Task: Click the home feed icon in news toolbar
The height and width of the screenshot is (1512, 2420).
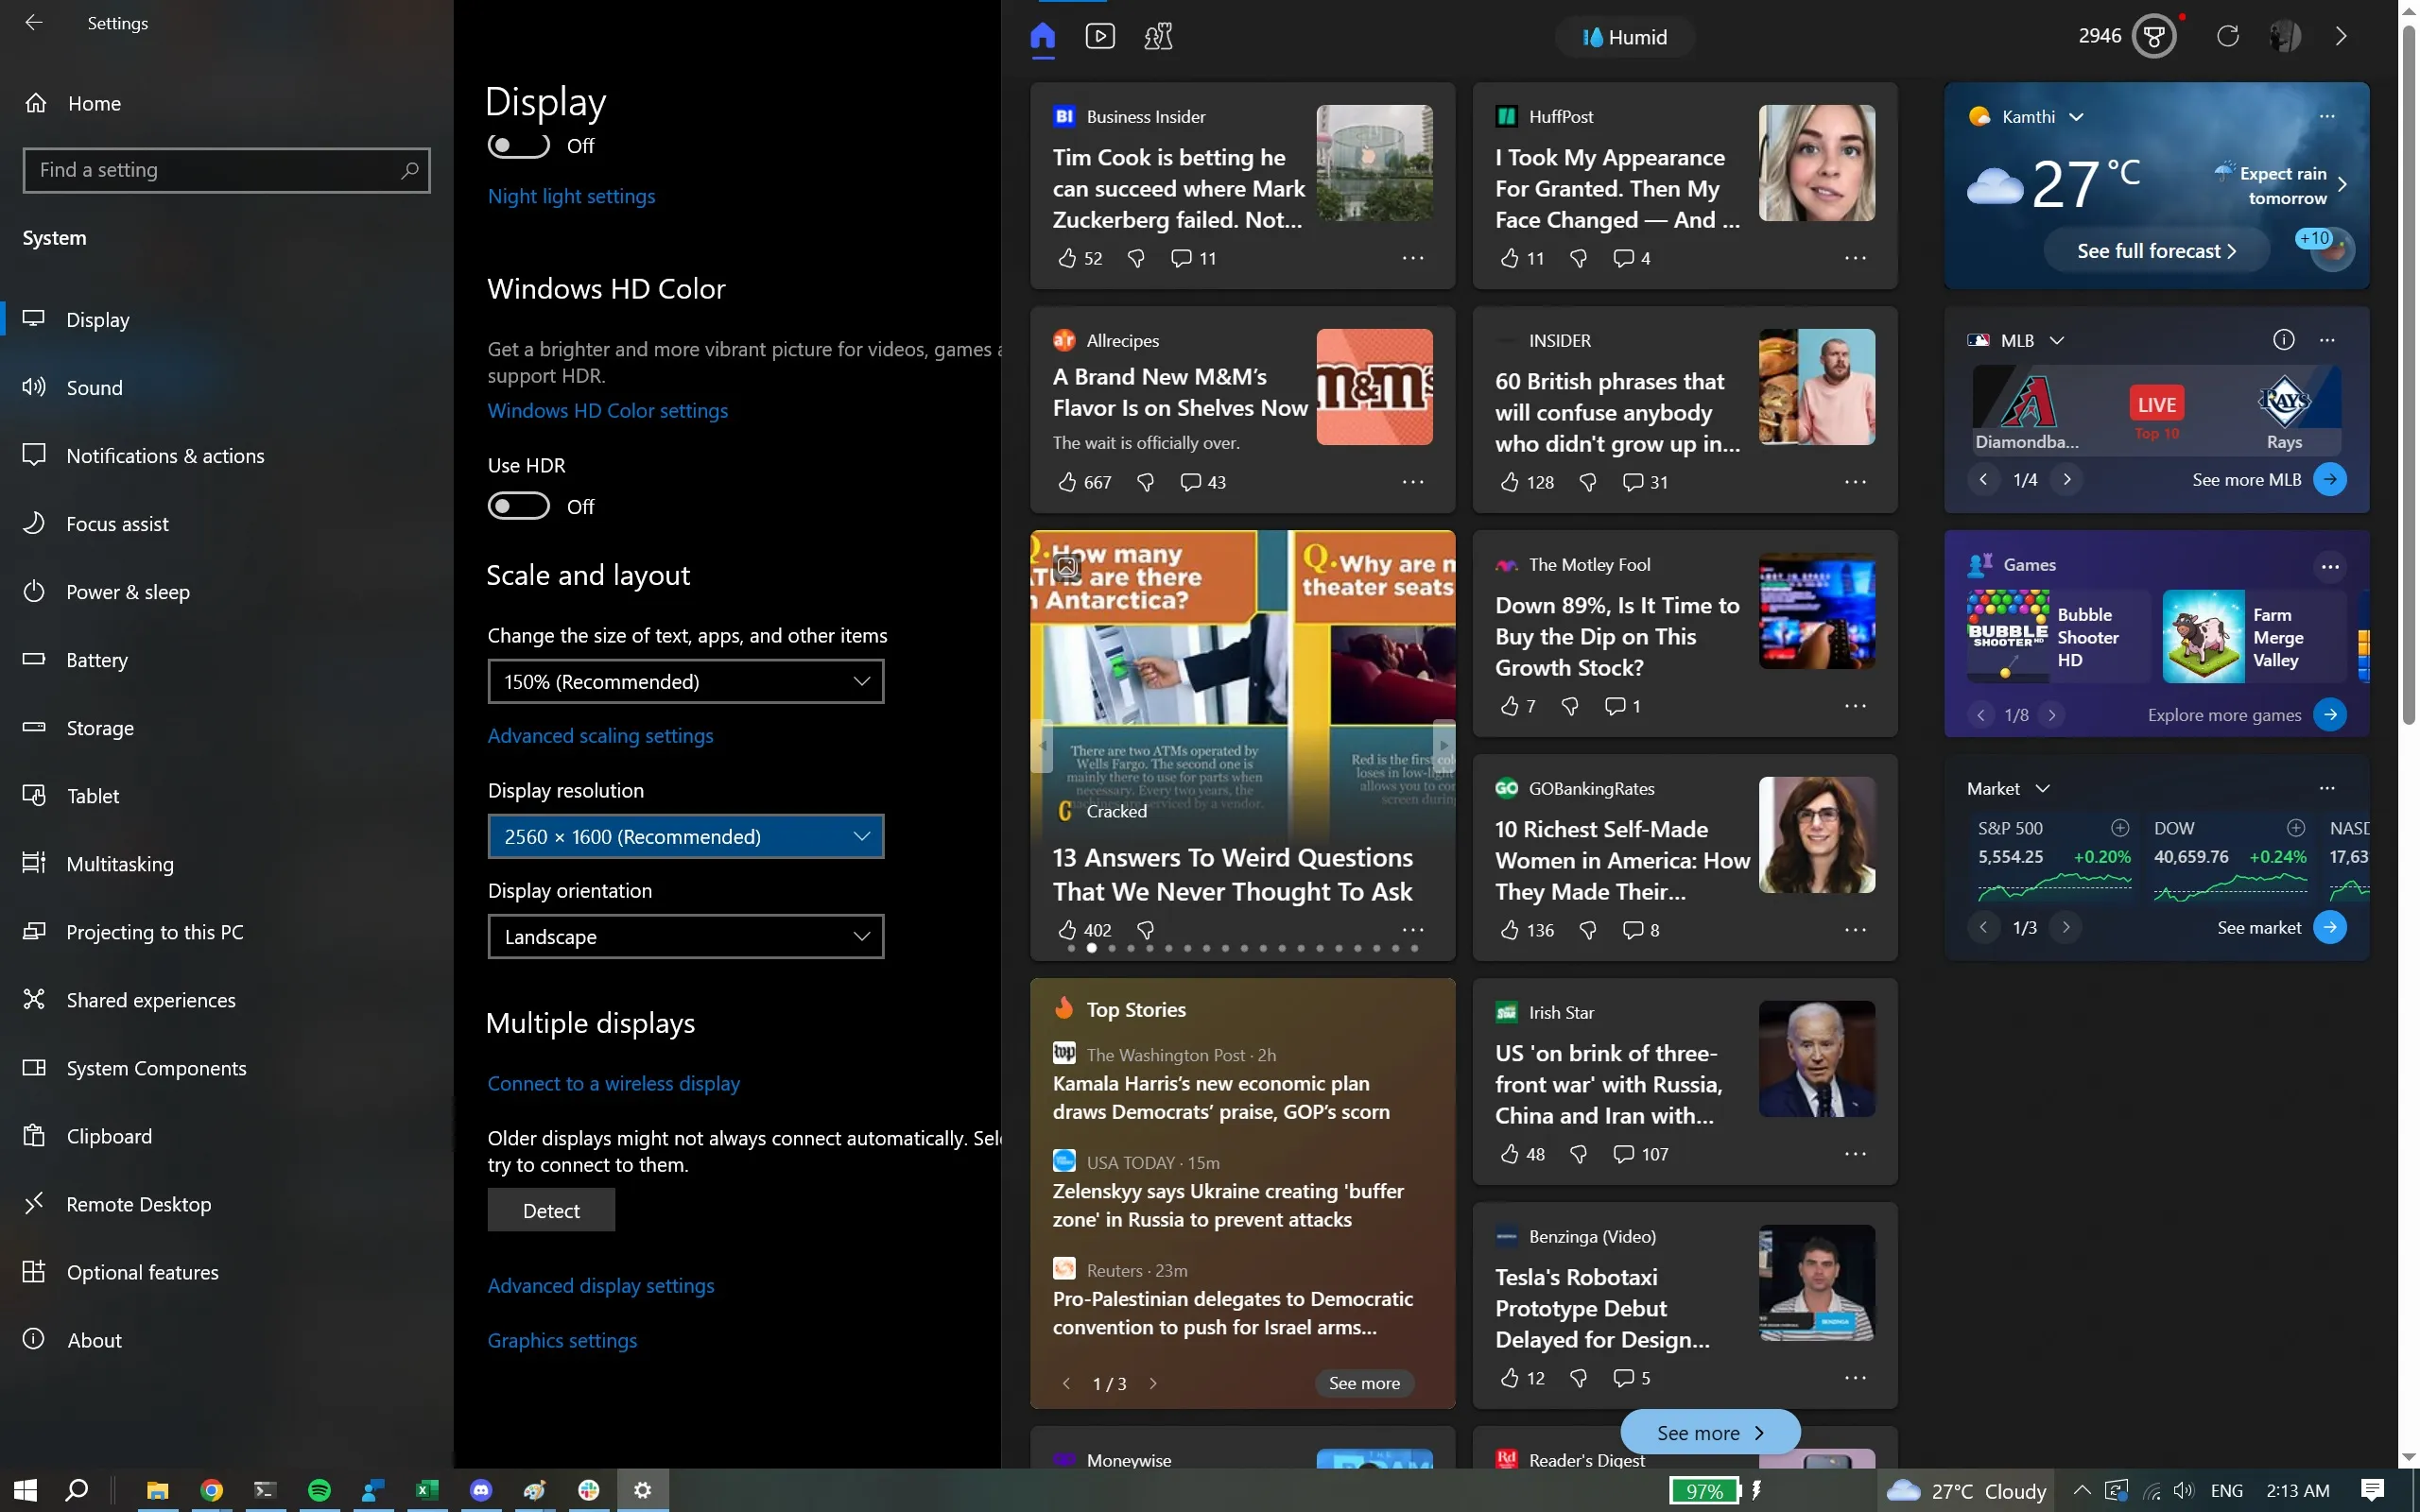Action: coord(1042,35)
